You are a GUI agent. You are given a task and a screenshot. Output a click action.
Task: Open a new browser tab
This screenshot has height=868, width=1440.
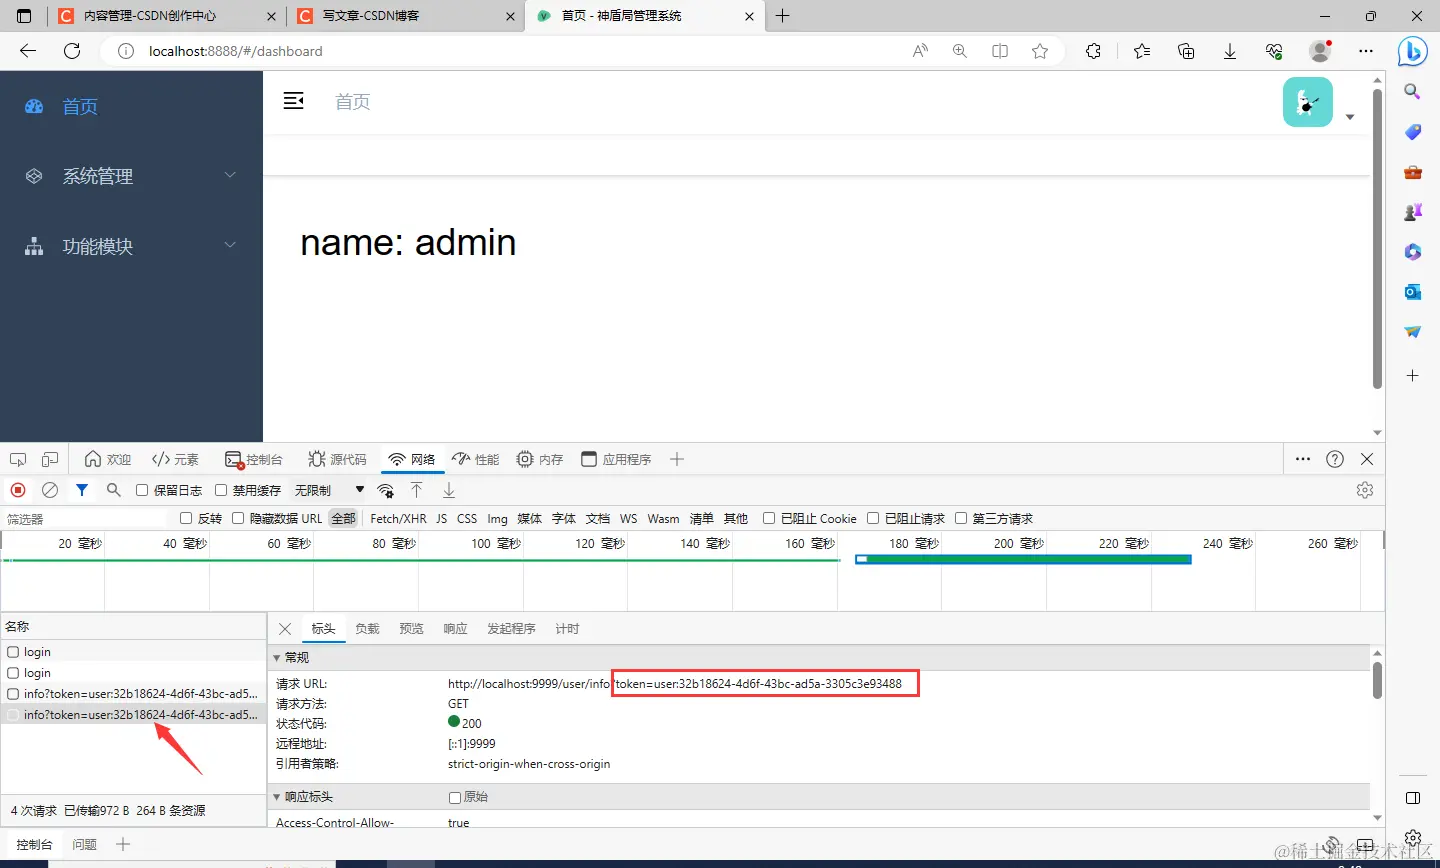(x=783, y=16)
